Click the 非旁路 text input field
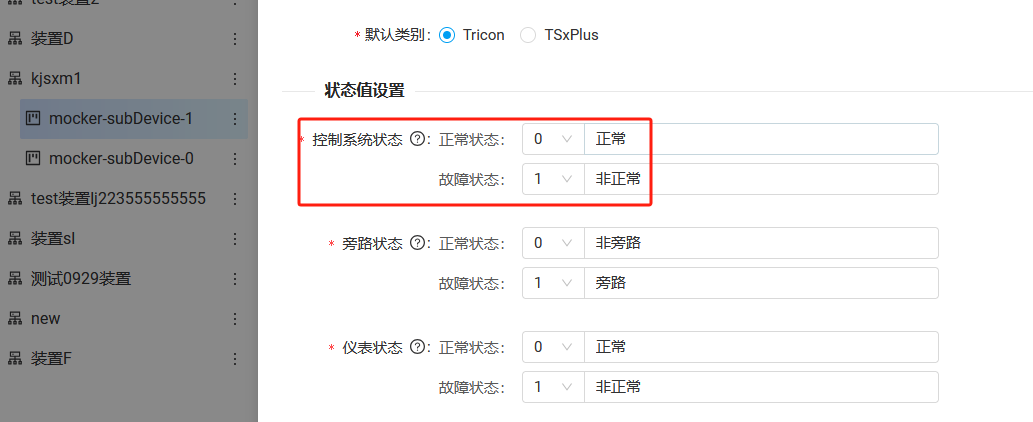1033x422 pixels. 761,243
